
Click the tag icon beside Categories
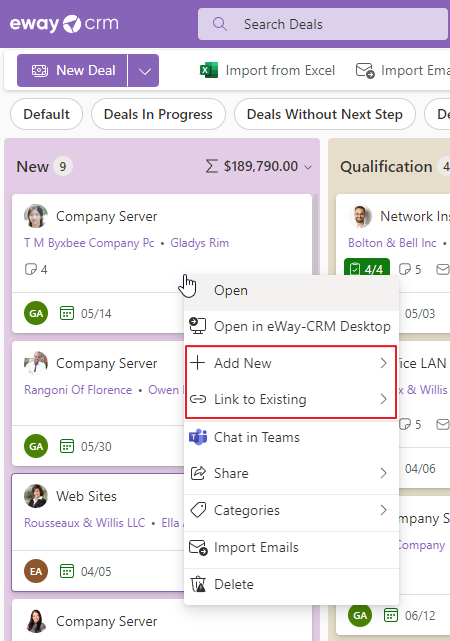(198, 510)
